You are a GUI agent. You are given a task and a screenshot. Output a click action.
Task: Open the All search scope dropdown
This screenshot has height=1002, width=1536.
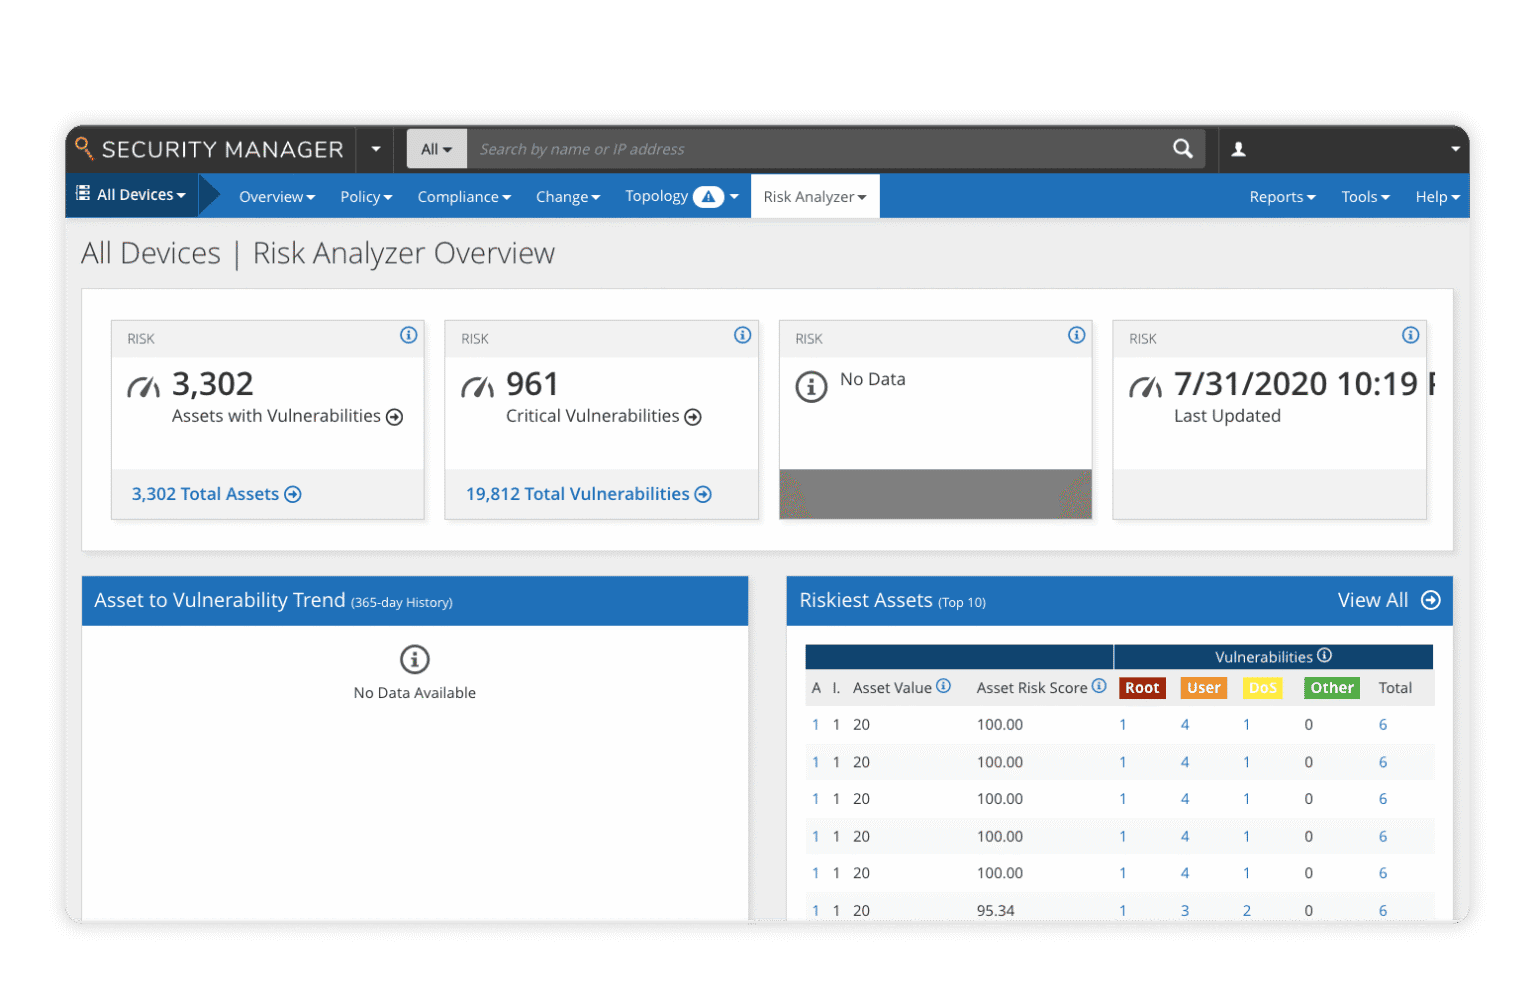pyautogui.click(x=436, y=148)
